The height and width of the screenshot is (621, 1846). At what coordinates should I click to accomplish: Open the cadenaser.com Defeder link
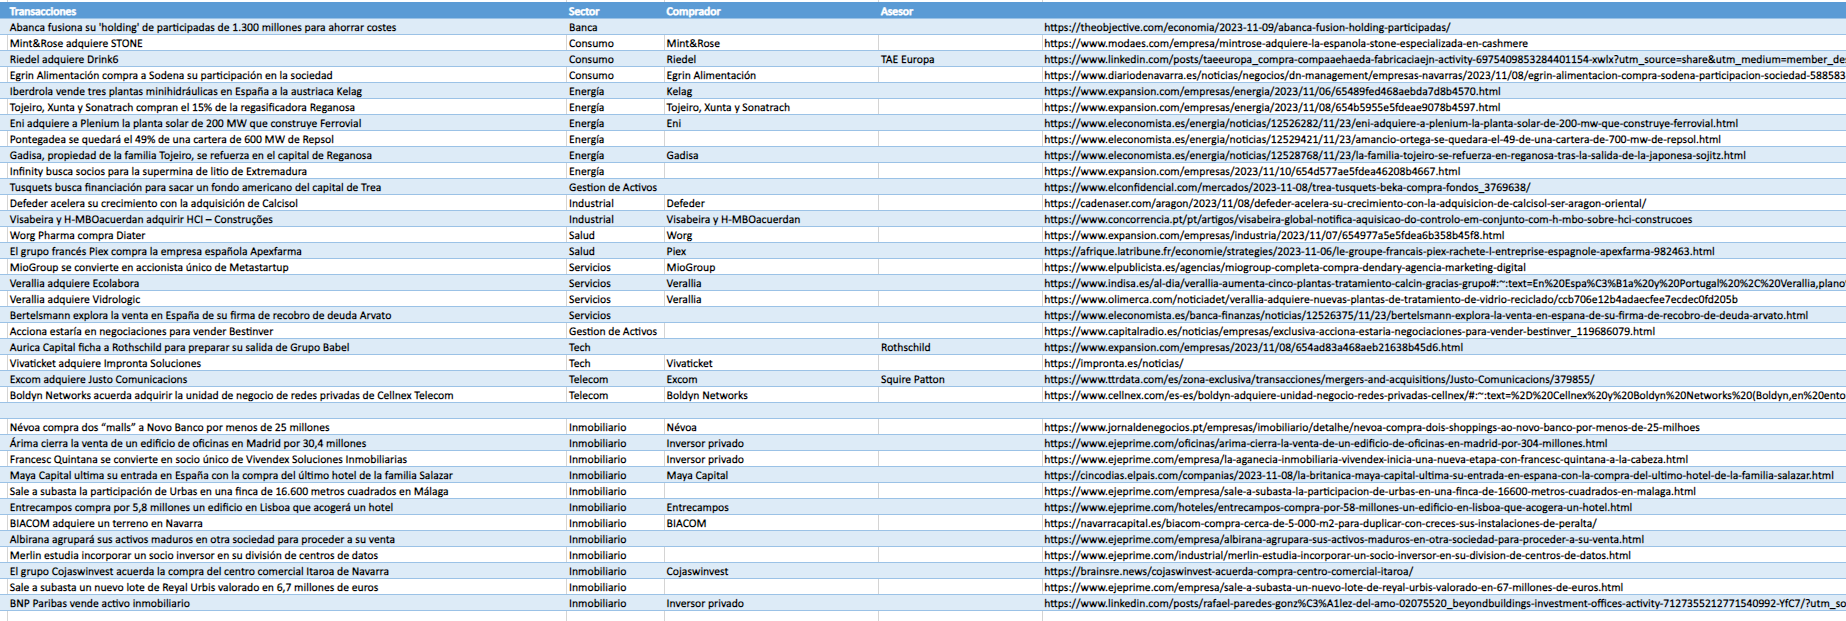click(x=1345, y=203)
